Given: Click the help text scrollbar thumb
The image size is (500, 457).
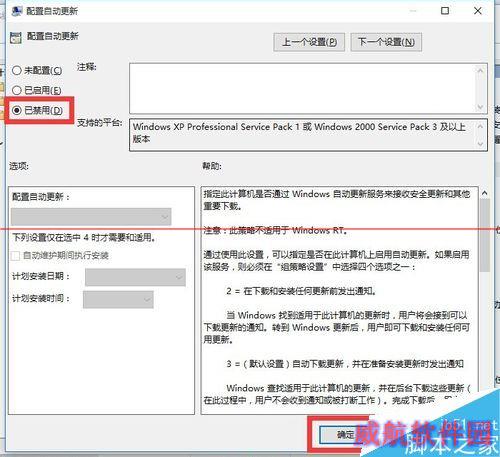Looking at the screenshot, I should tap(485, 235).
